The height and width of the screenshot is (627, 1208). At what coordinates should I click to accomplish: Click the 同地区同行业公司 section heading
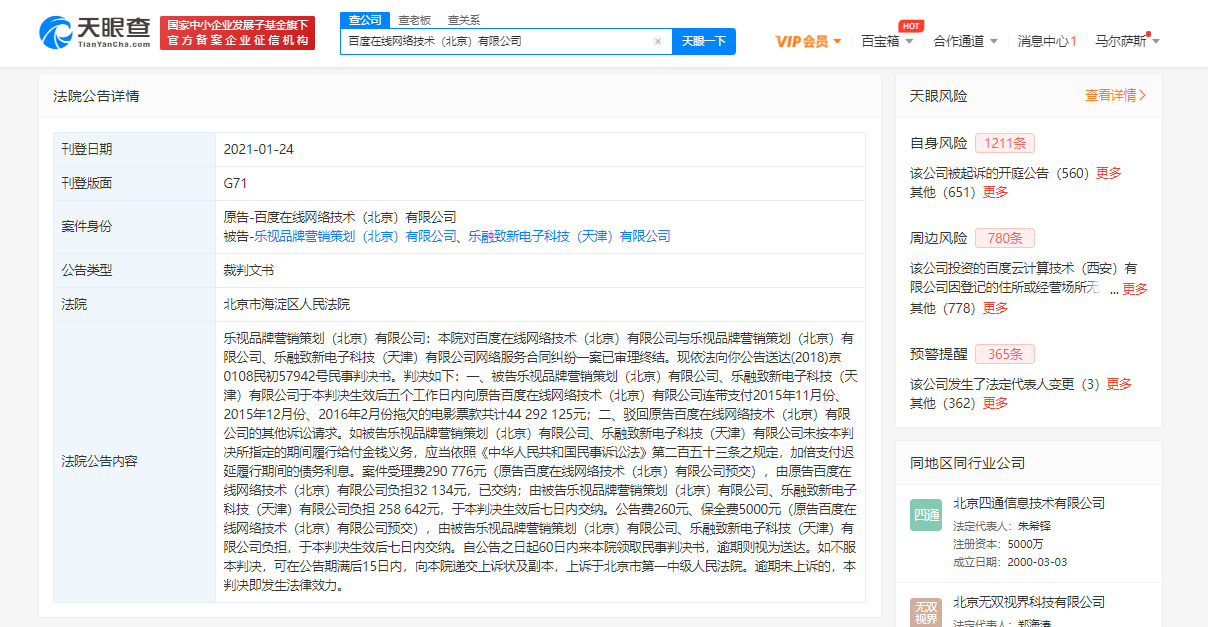pos(968,463)
